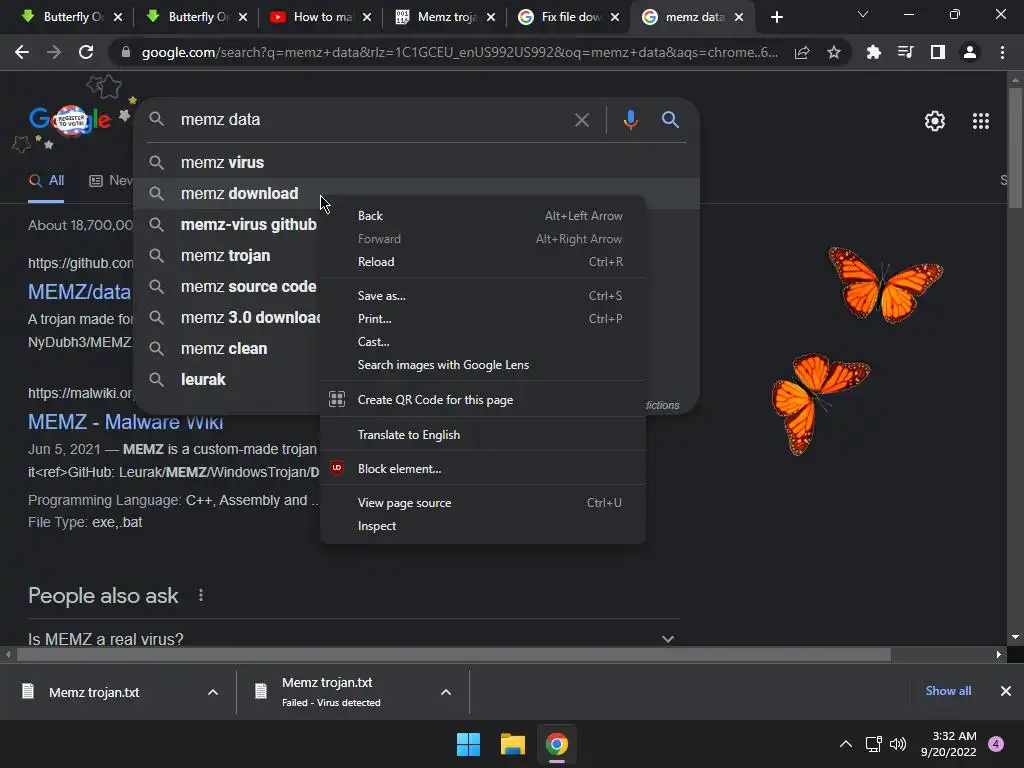Open tab search chevron in title bar

[x=863, y=14]
